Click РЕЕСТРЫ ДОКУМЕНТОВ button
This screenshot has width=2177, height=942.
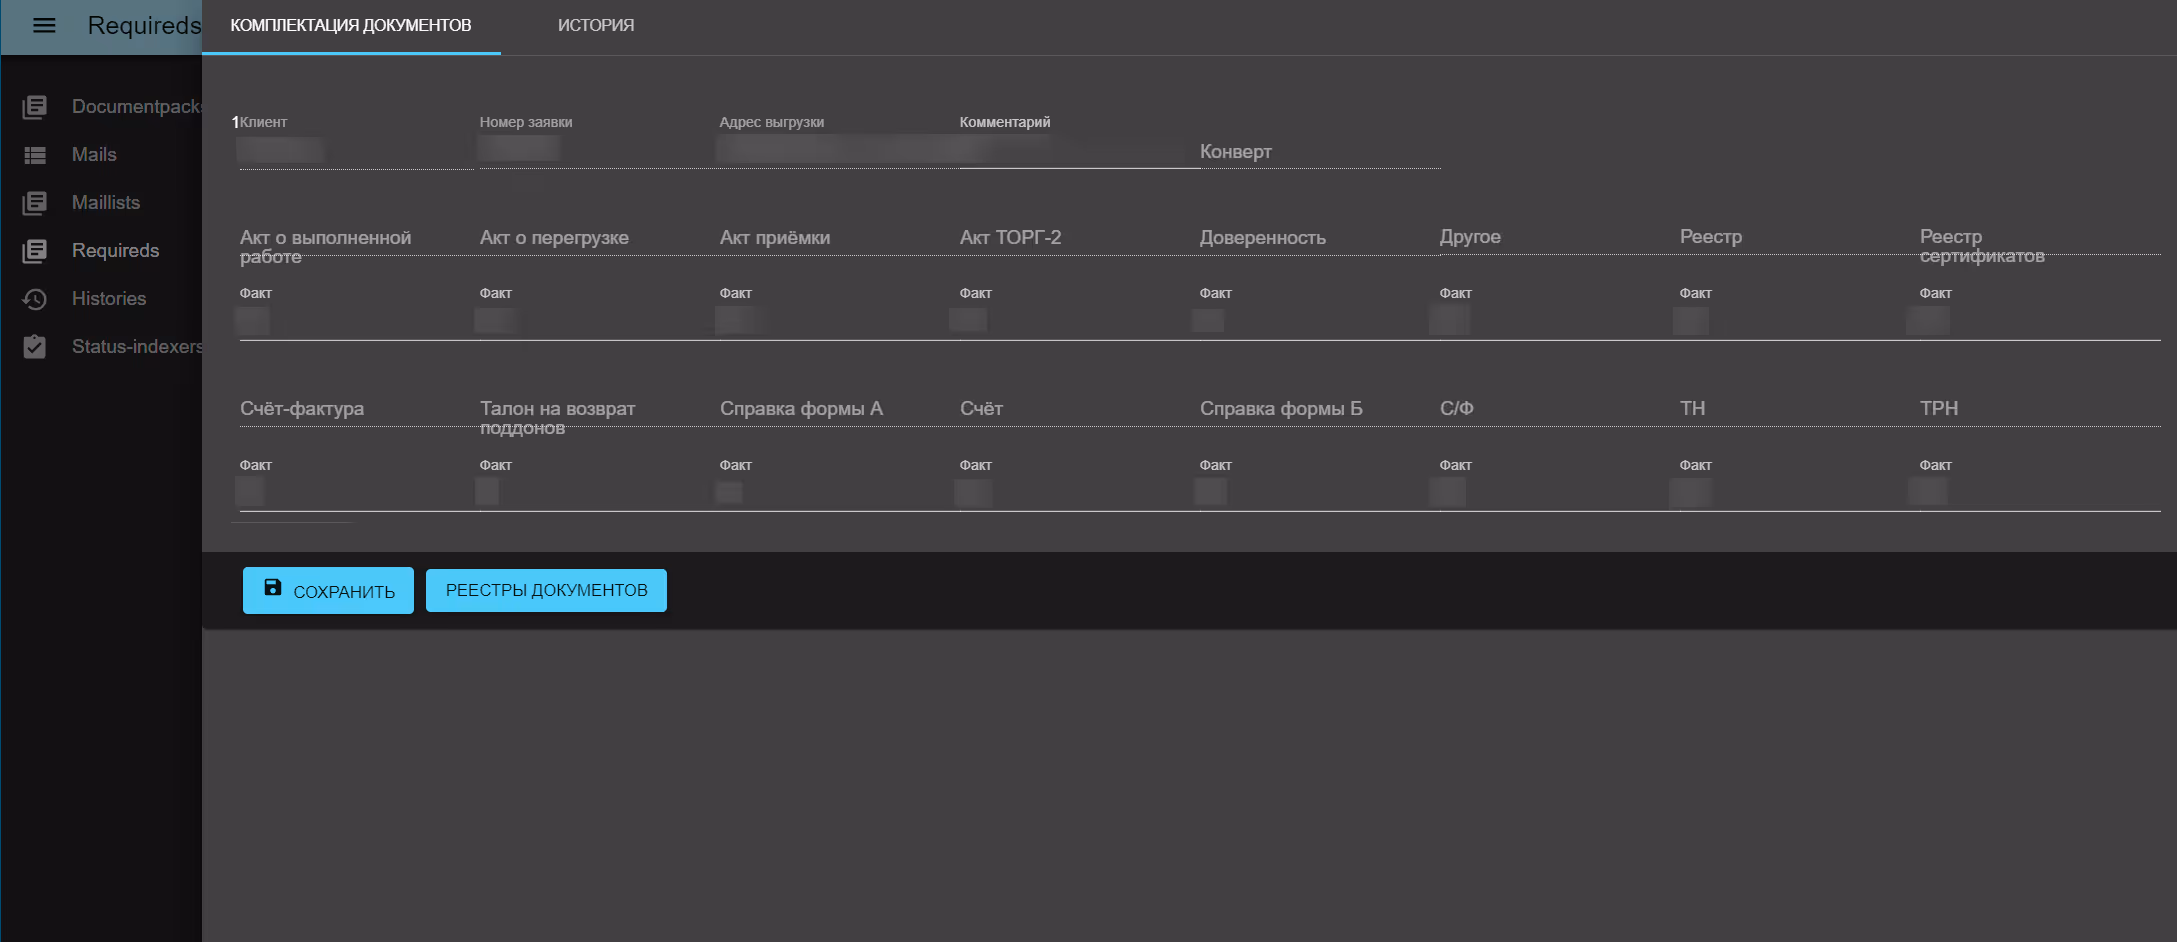pyautogui.click(x=546, y=590)
